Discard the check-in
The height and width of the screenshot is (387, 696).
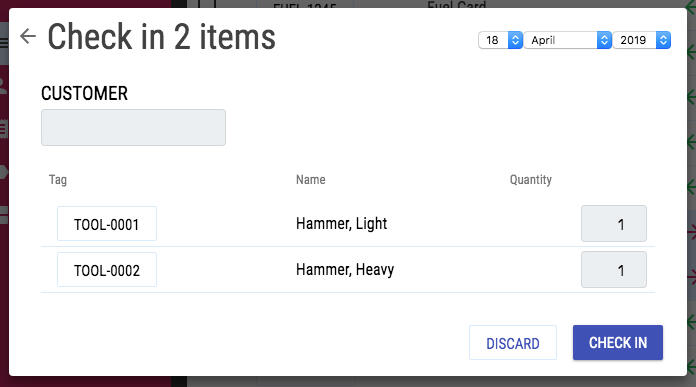pos(513,343)
